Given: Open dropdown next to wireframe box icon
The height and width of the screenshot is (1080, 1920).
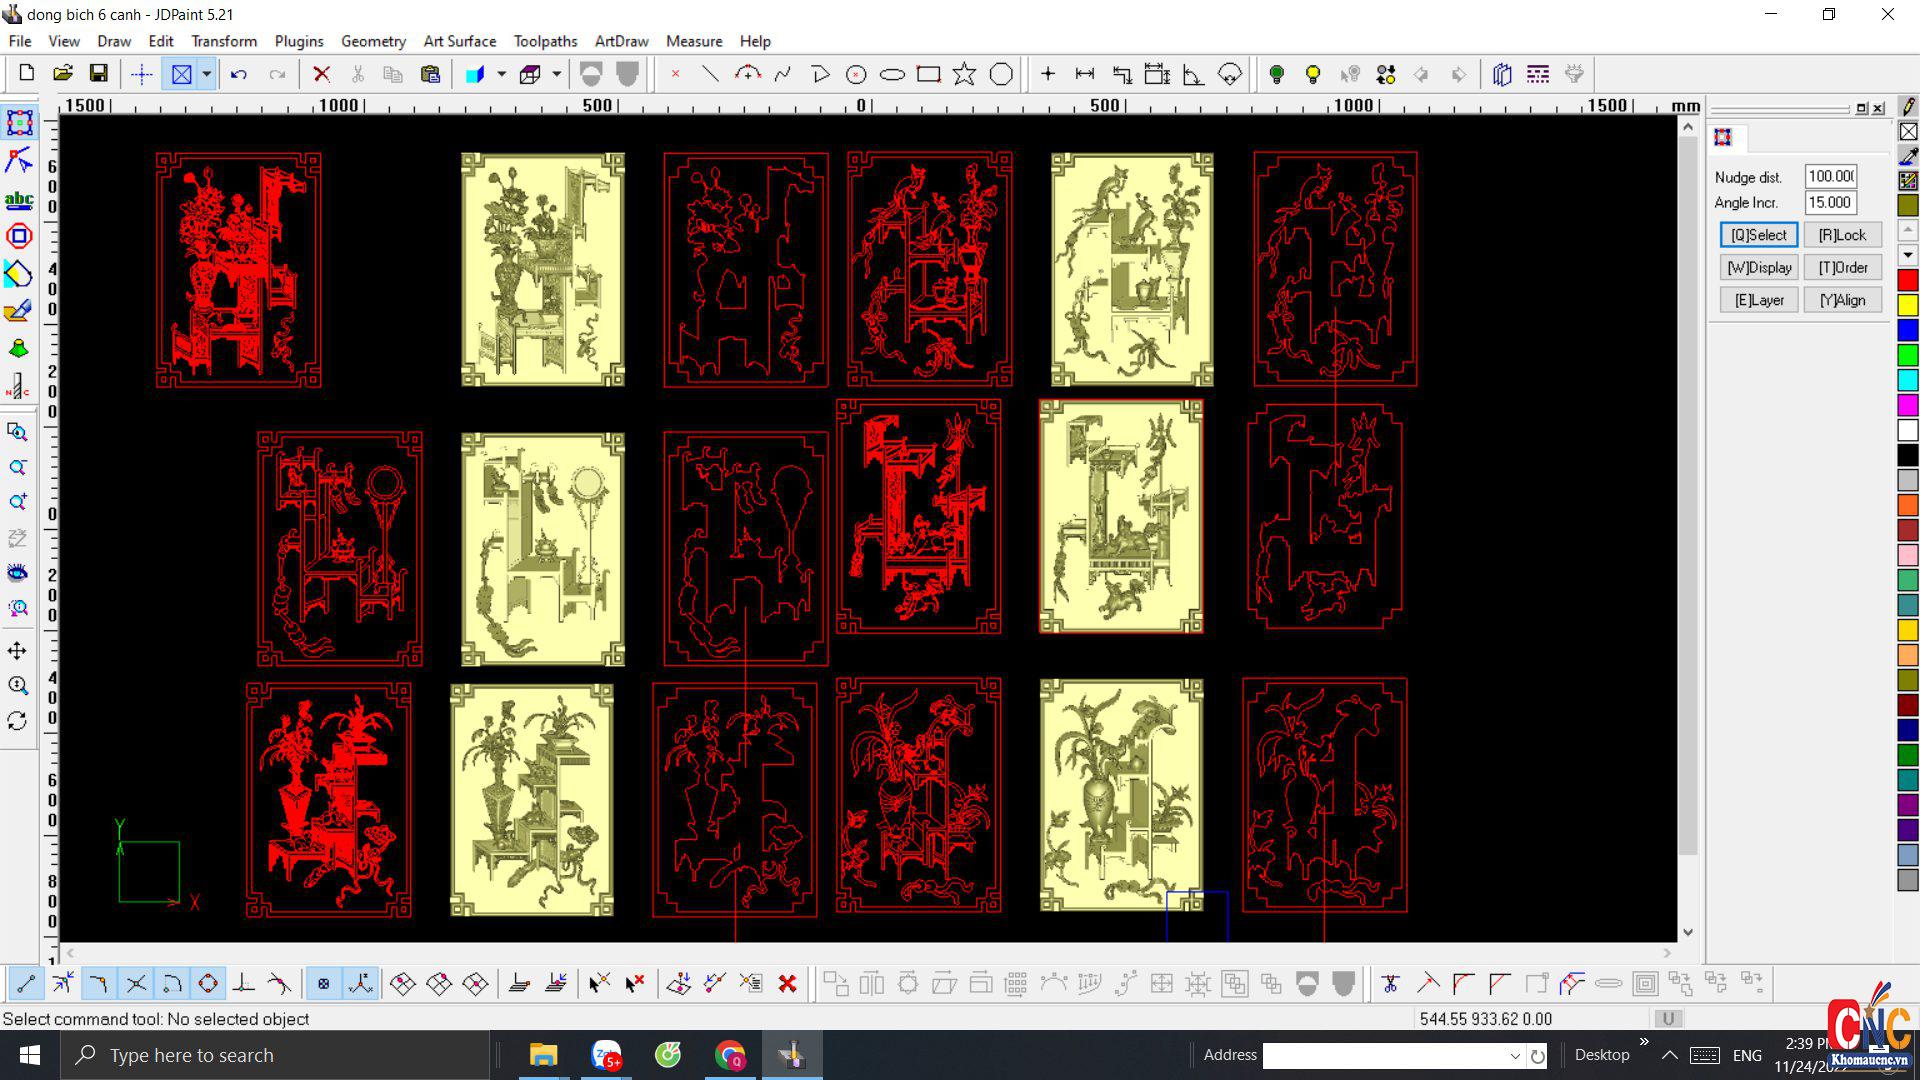Looking at the screenshot, I should 556,74.
